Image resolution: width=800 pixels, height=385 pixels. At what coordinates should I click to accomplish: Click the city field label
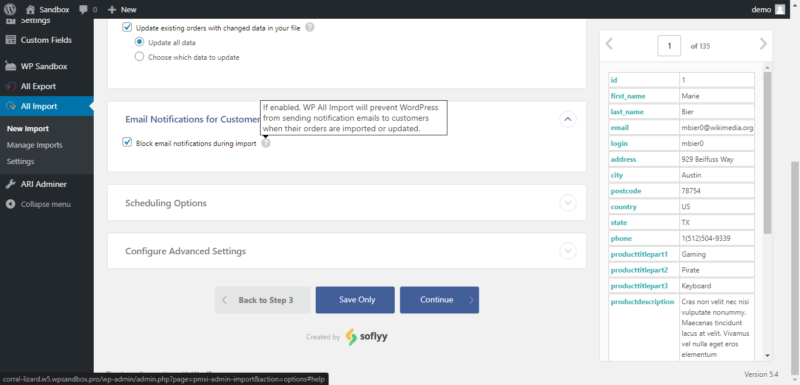pos(617,175)
